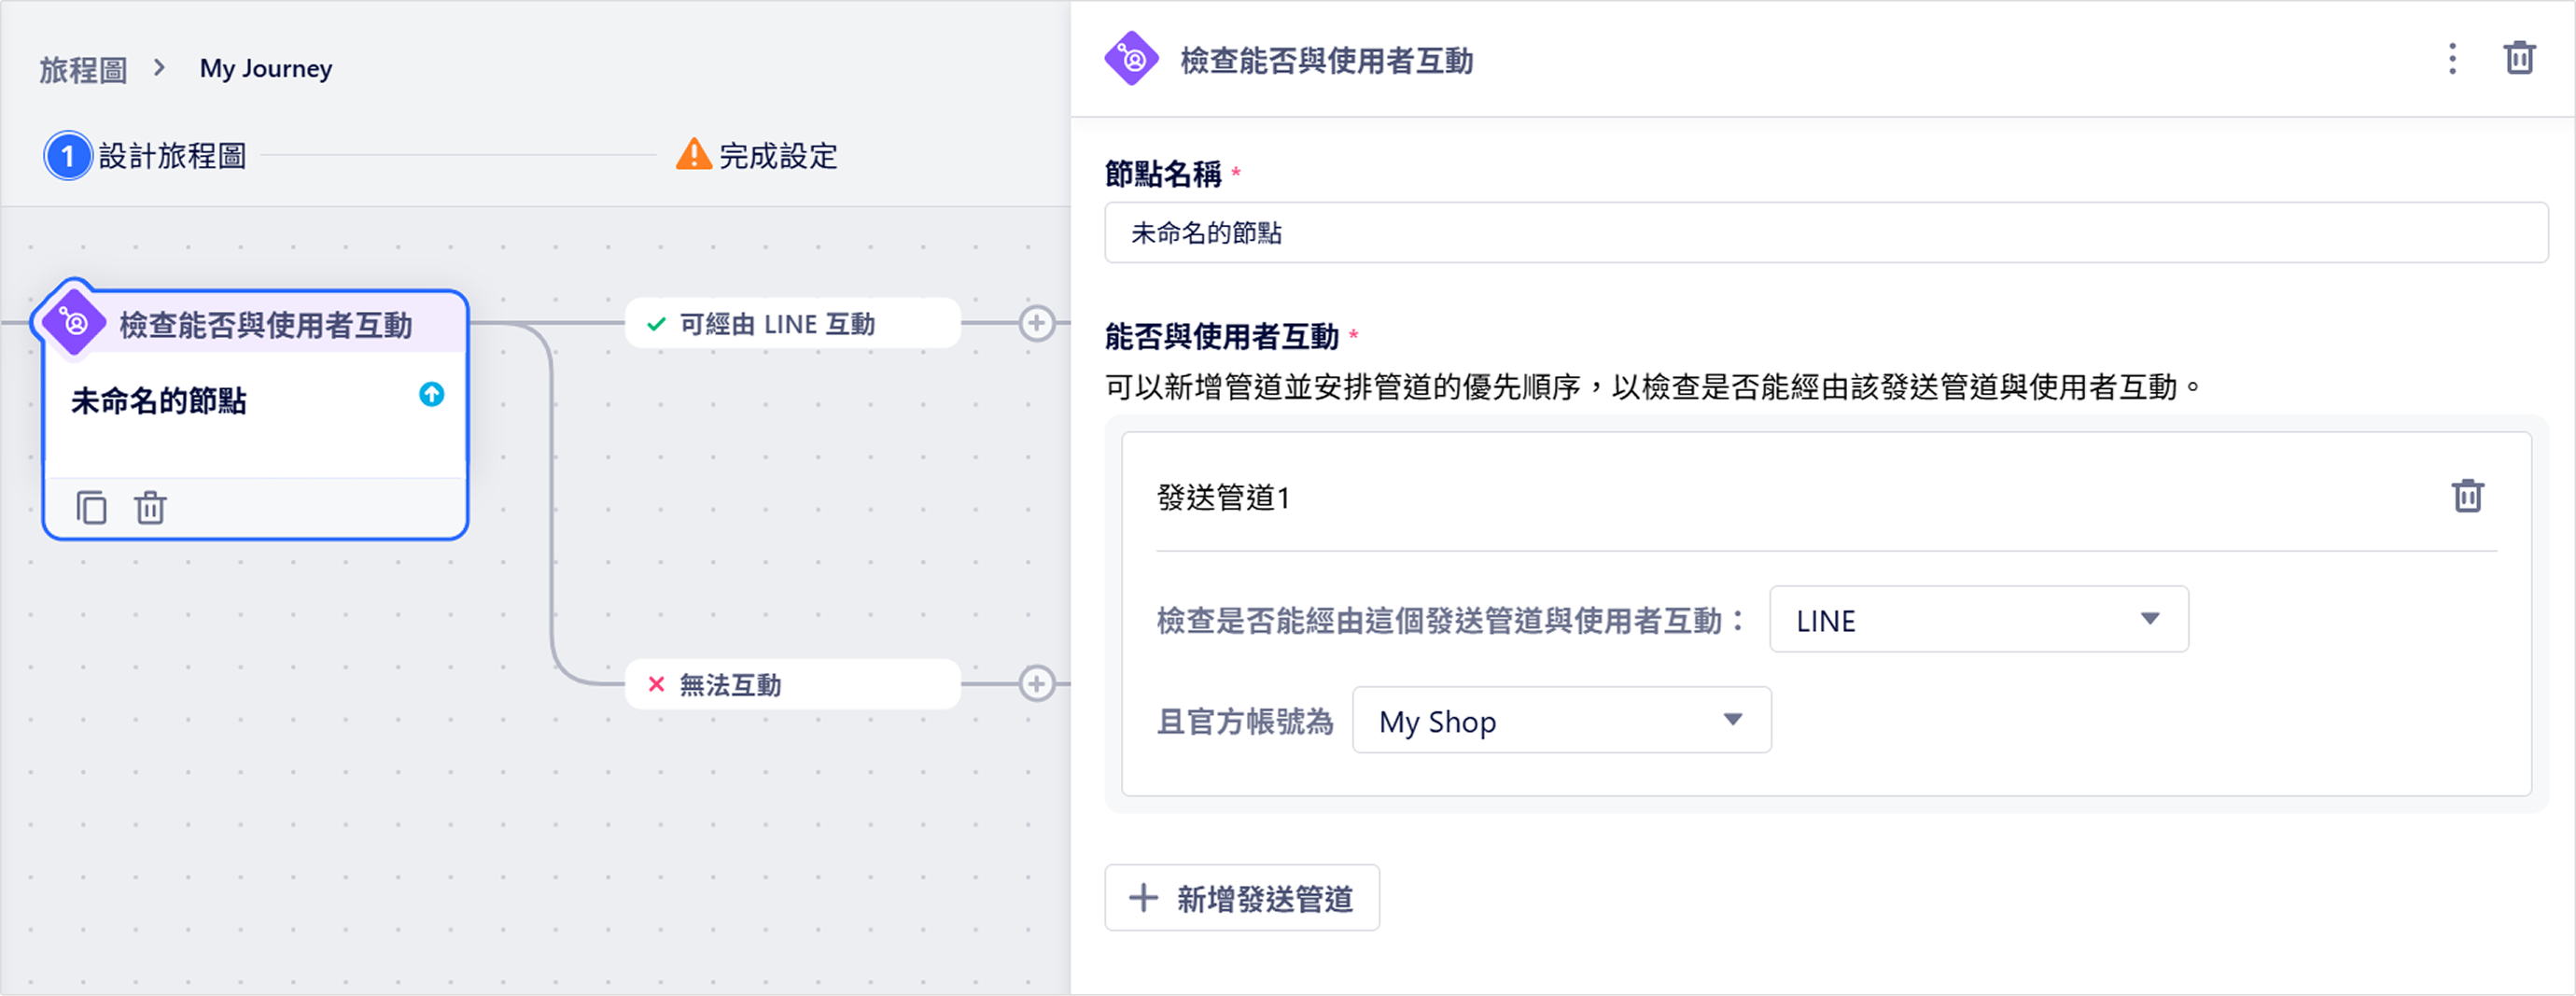Click the blue up-arrow icon on node card
This screenshot has height=996, width=2576.
pos(431,394)
